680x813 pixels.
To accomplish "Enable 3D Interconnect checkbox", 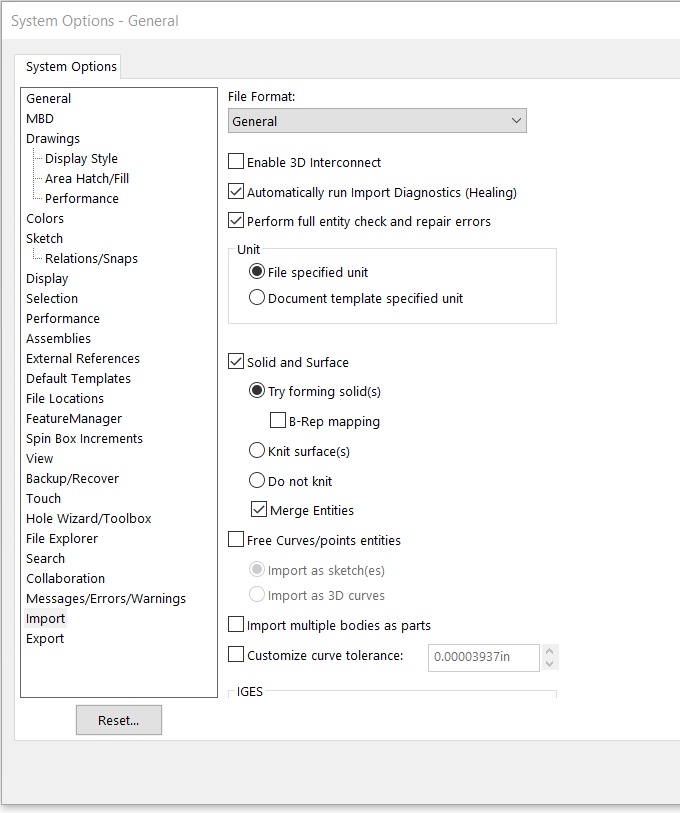I will [x=236, y=162].
